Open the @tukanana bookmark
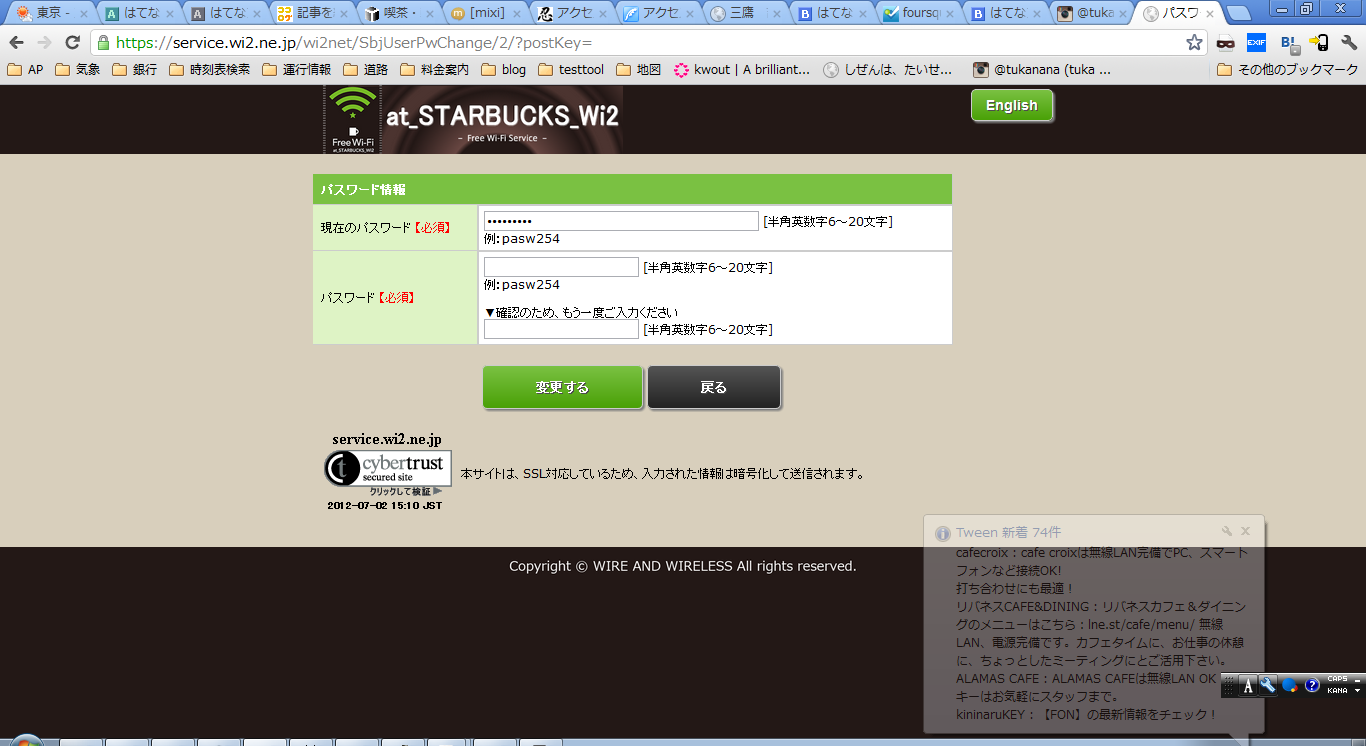 pyautogui.click(x=1042, y=70)
